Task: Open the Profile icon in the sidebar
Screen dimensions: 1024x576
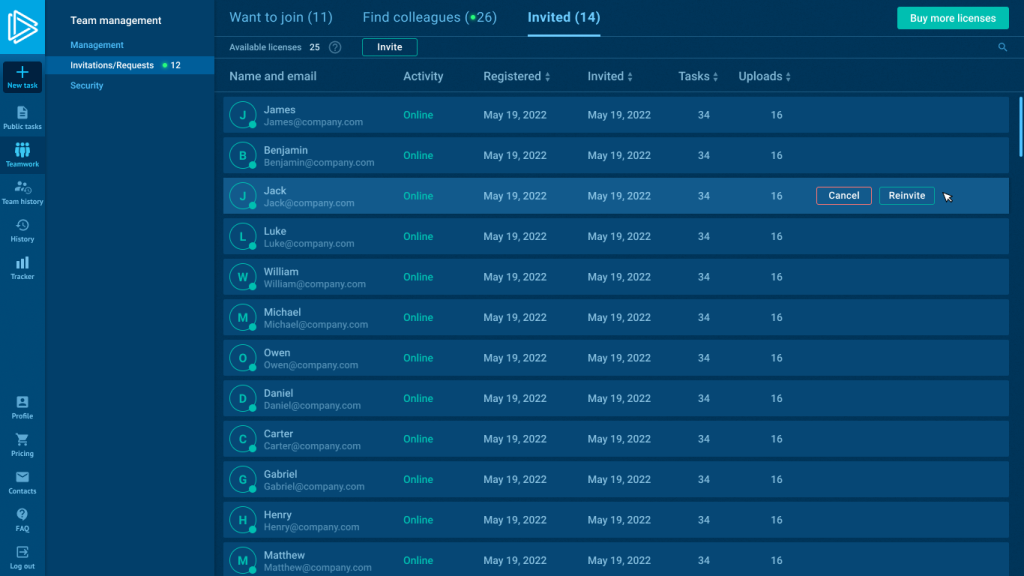Action: point(22,402)
